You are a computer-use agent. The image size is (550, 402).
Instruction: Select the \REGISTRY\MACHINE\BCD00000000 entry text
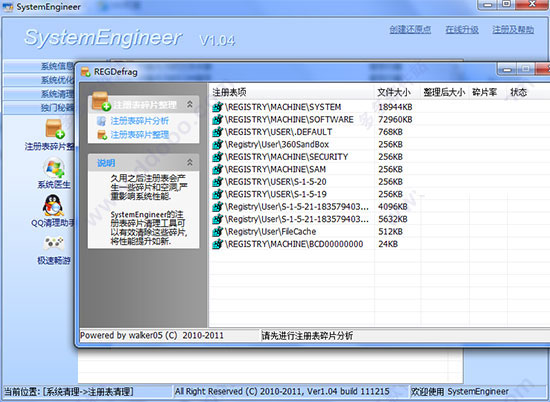[294, 244]
